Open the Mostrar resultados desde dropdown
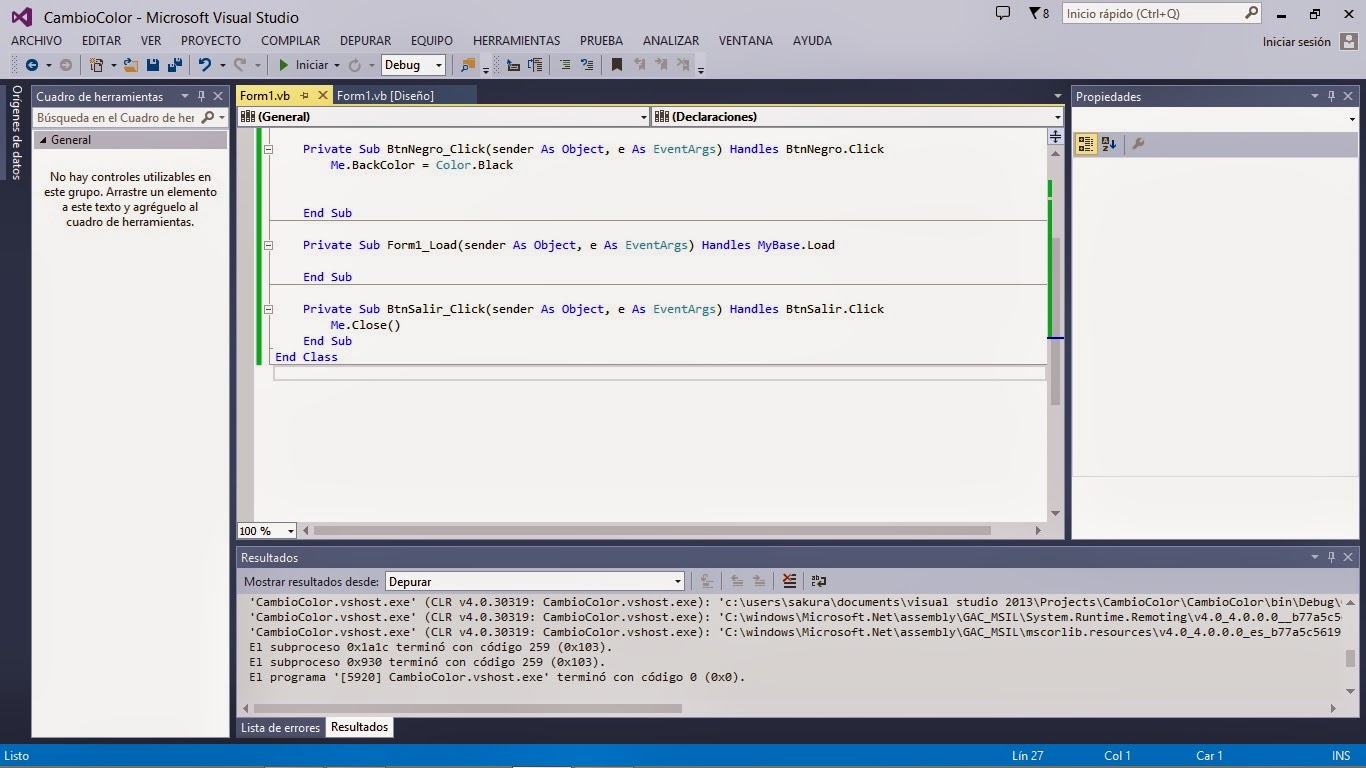 (x=678, y=581)
